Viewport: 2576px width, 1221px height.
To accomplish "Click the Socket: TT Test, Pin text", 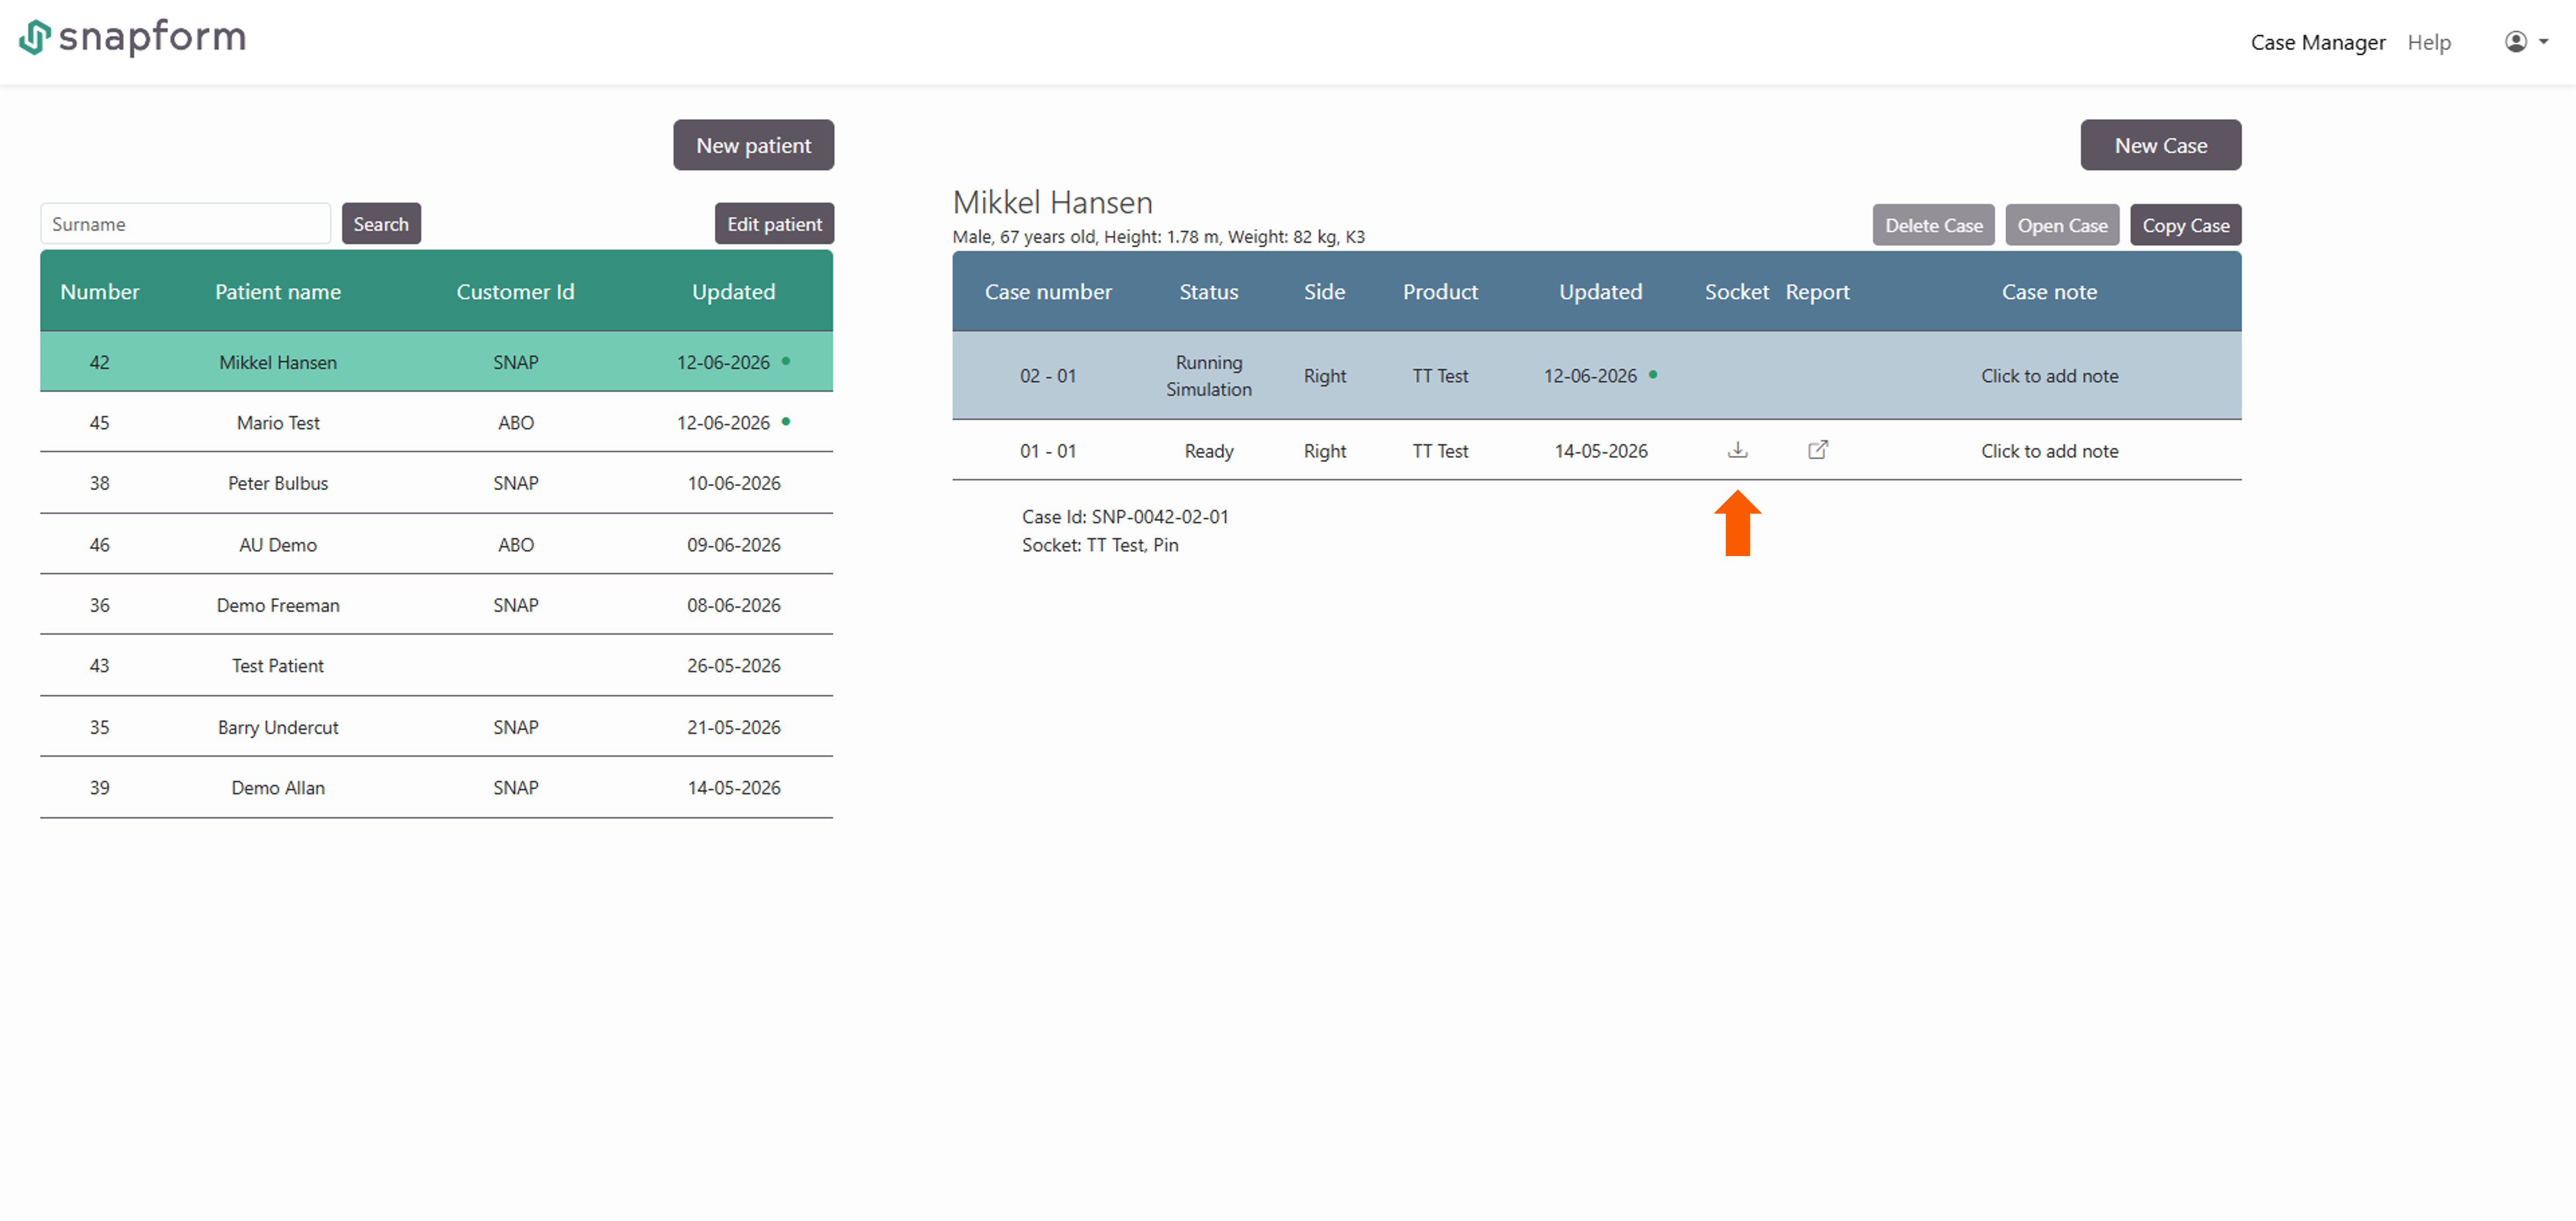I will click(x=1099, y=545).
